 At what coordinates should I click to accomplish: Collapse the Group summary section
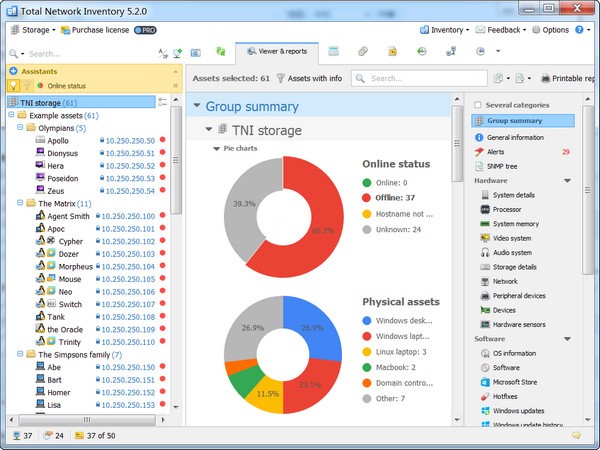click(x=197, y=106)
